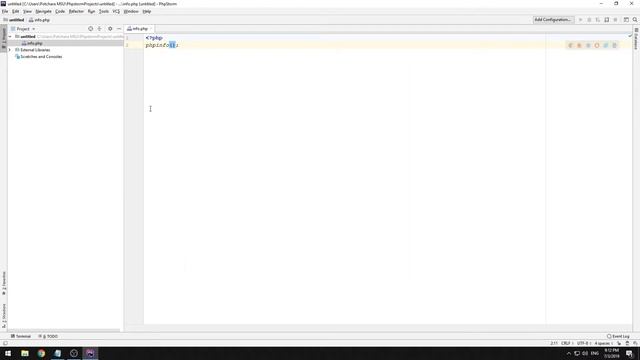Click the inspection checkmark indicator in editor
This screenshot has width=640, height=360.
(x=630, y=36)
